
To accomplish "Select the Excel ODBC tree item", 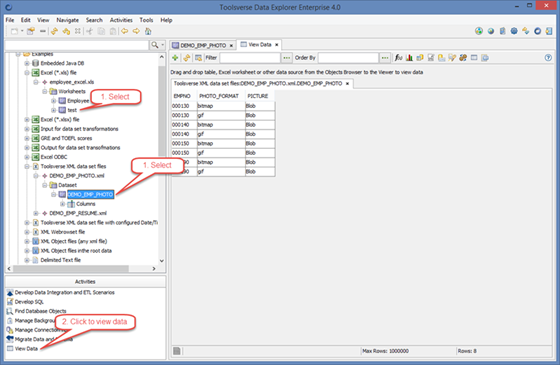I will pos(54,157).
